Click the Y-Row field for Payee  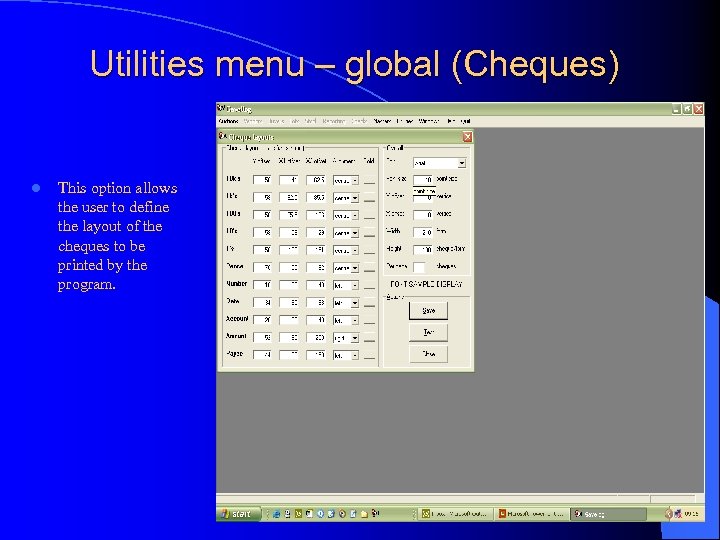pyautogui.click(x=262, y=355)
